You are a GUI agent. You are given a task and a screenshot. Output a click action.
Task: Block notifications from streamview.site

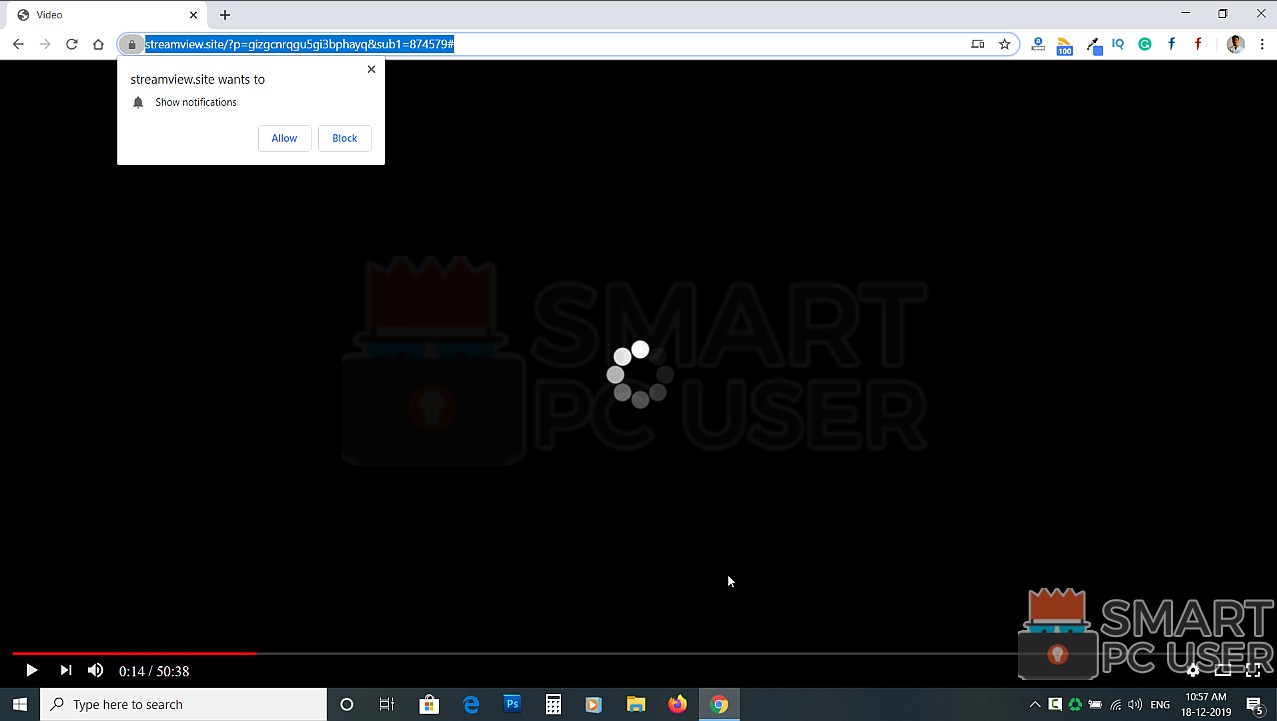coord(344,138)
